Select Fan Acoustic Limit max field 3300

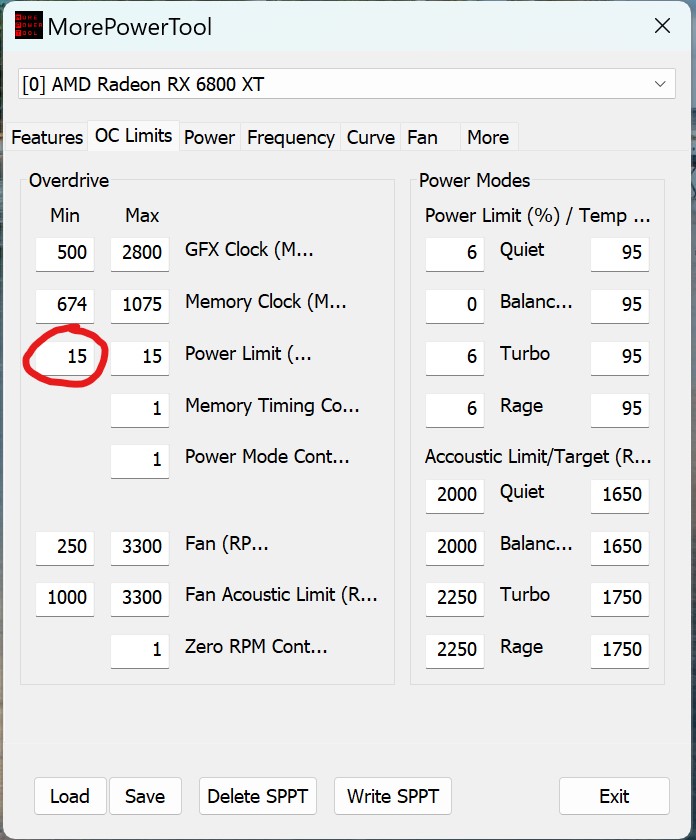click(140, 598)
